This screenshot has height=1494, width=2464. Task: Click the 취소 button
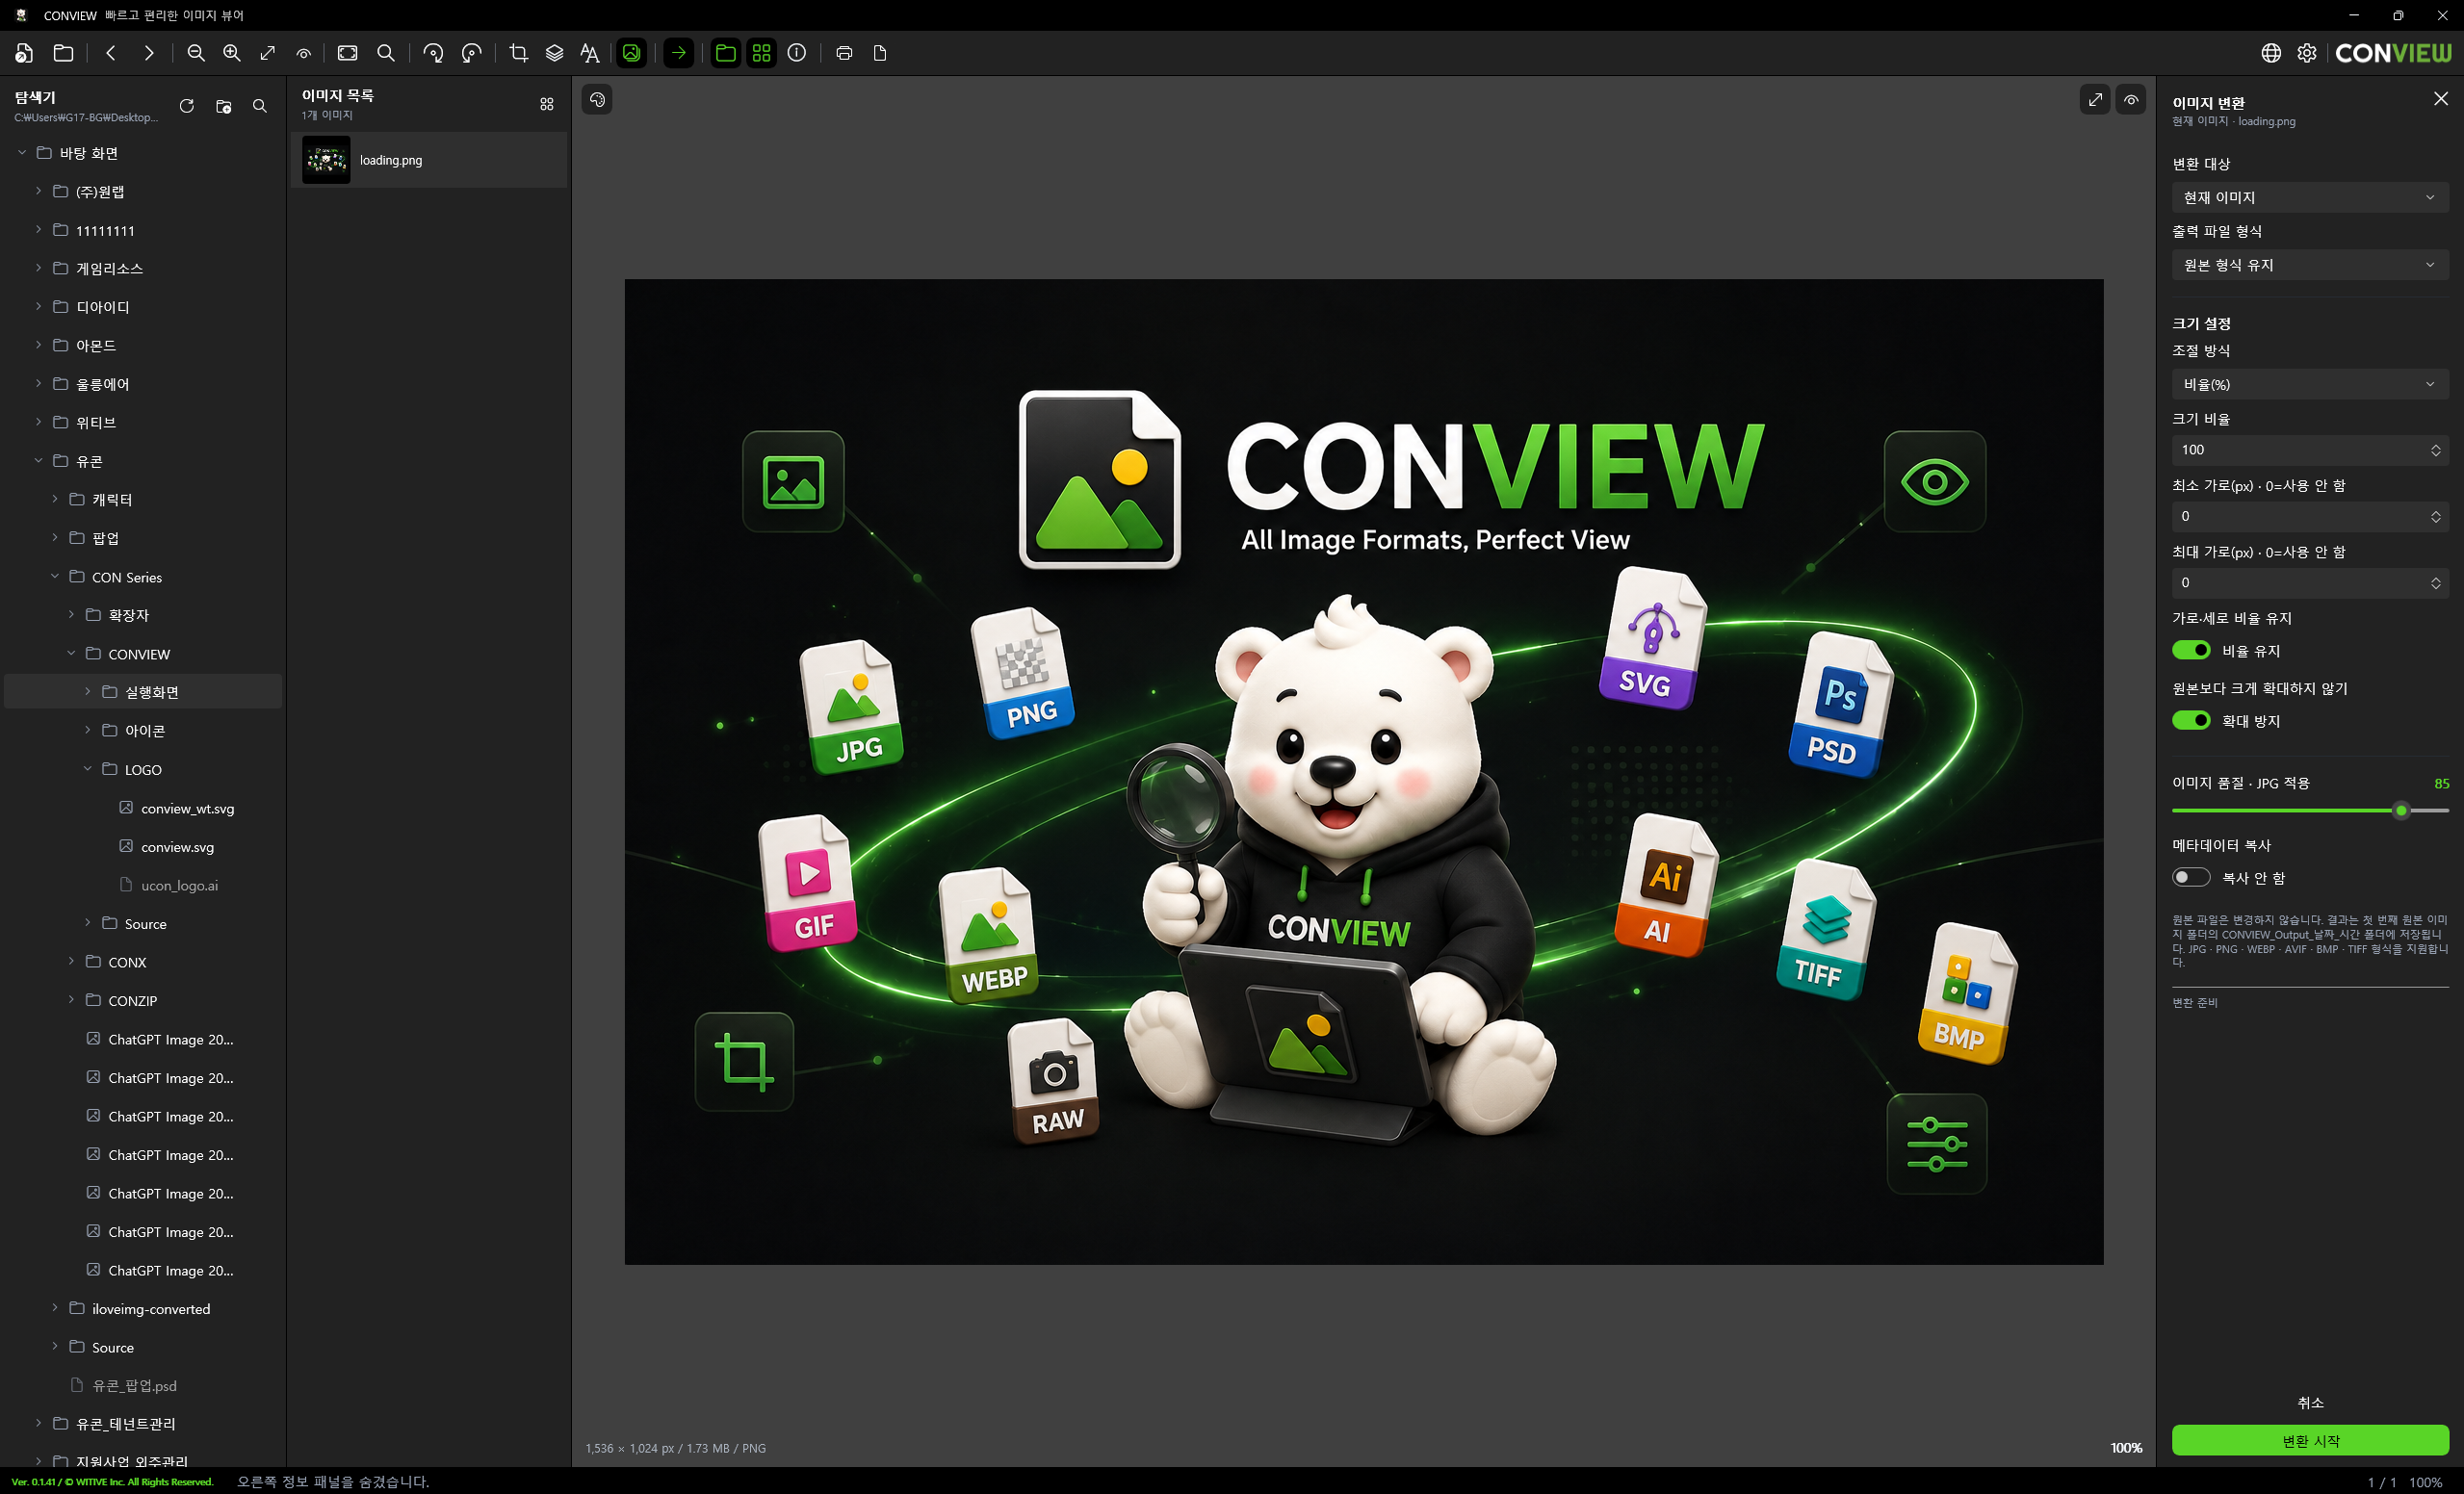click(x=2310, y=1403)
